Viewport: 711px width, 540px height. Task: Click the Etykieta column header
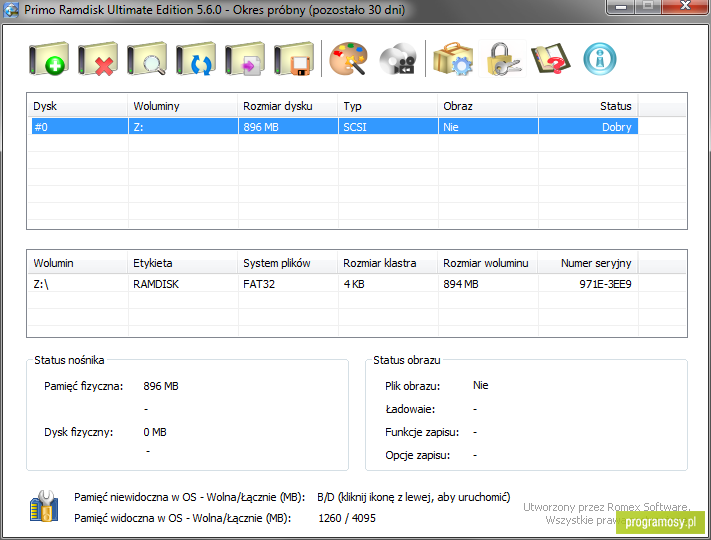click(x=183, y=263)
